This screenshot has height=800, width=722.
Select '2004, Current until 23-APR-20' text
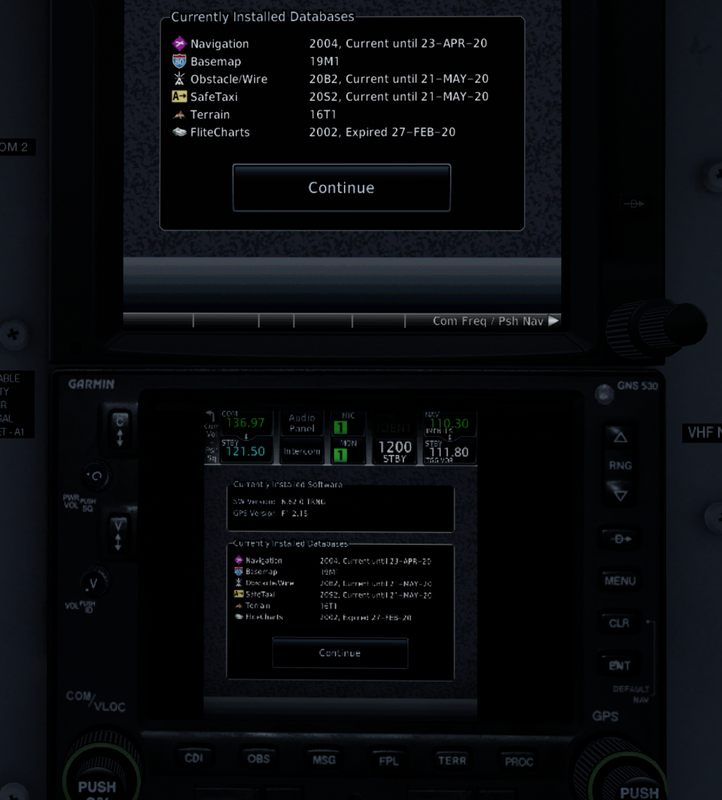pos(398,43)
